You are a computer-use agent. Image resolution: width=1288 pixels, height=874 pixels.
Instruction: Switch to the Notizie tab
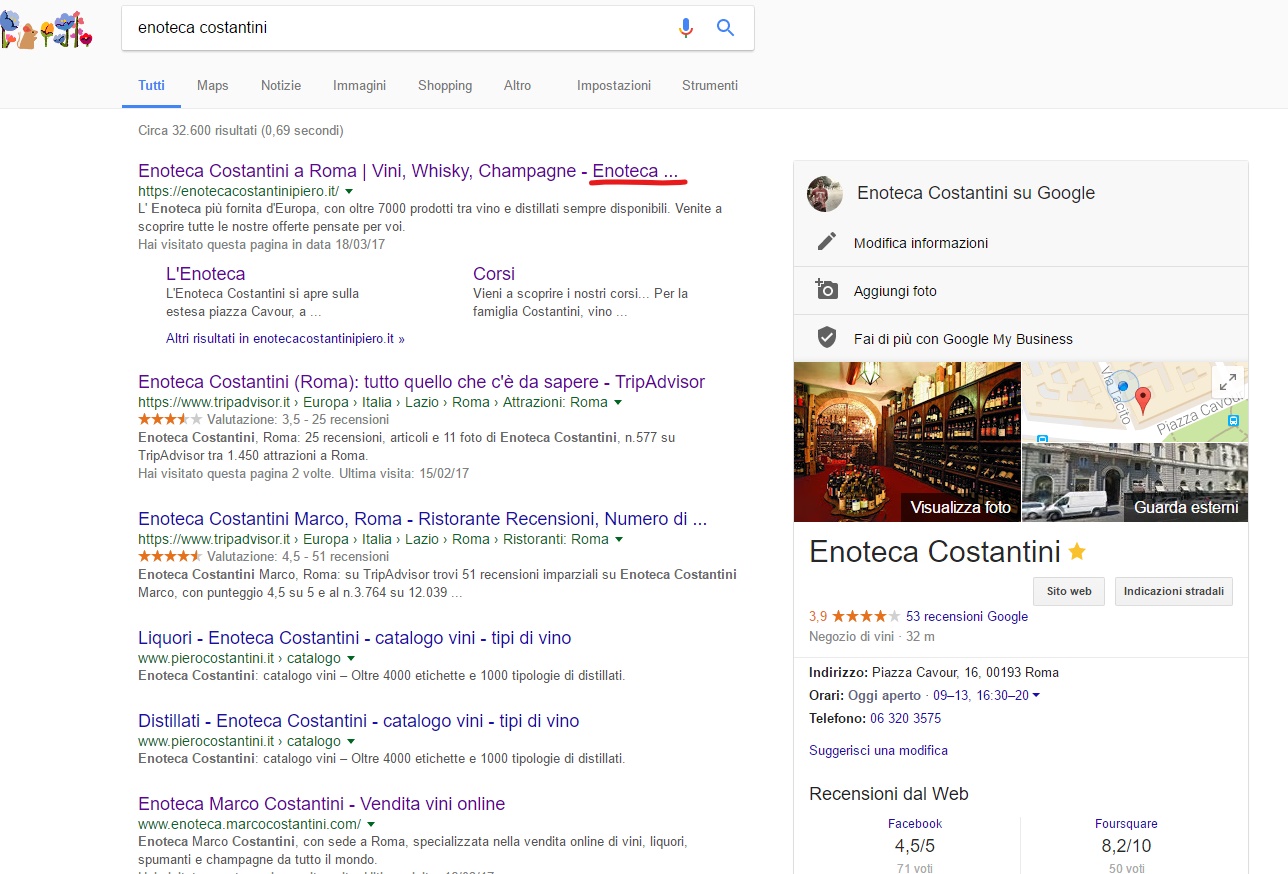281,86
